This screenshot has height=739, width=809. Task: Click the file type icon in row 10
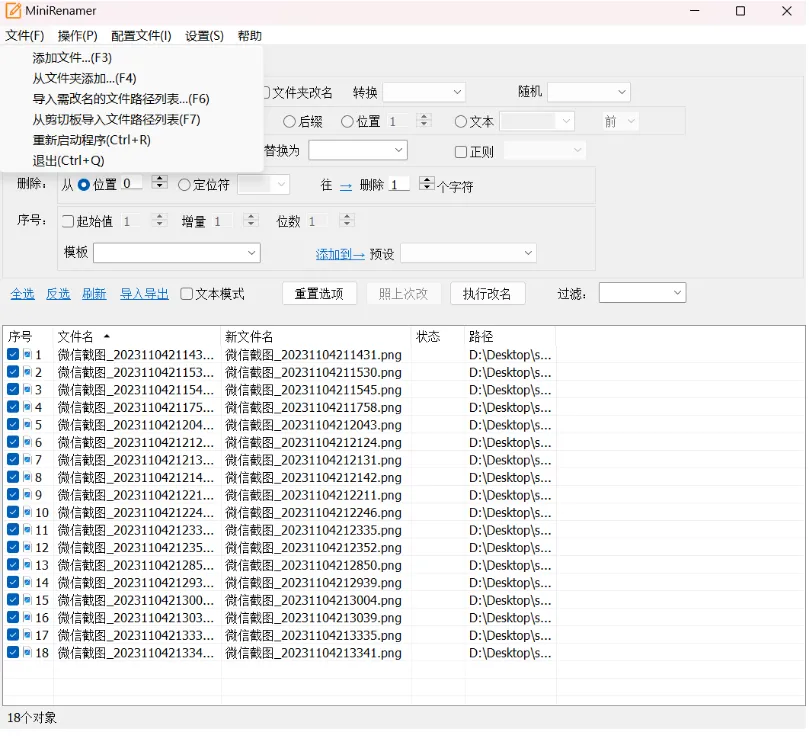27,512
